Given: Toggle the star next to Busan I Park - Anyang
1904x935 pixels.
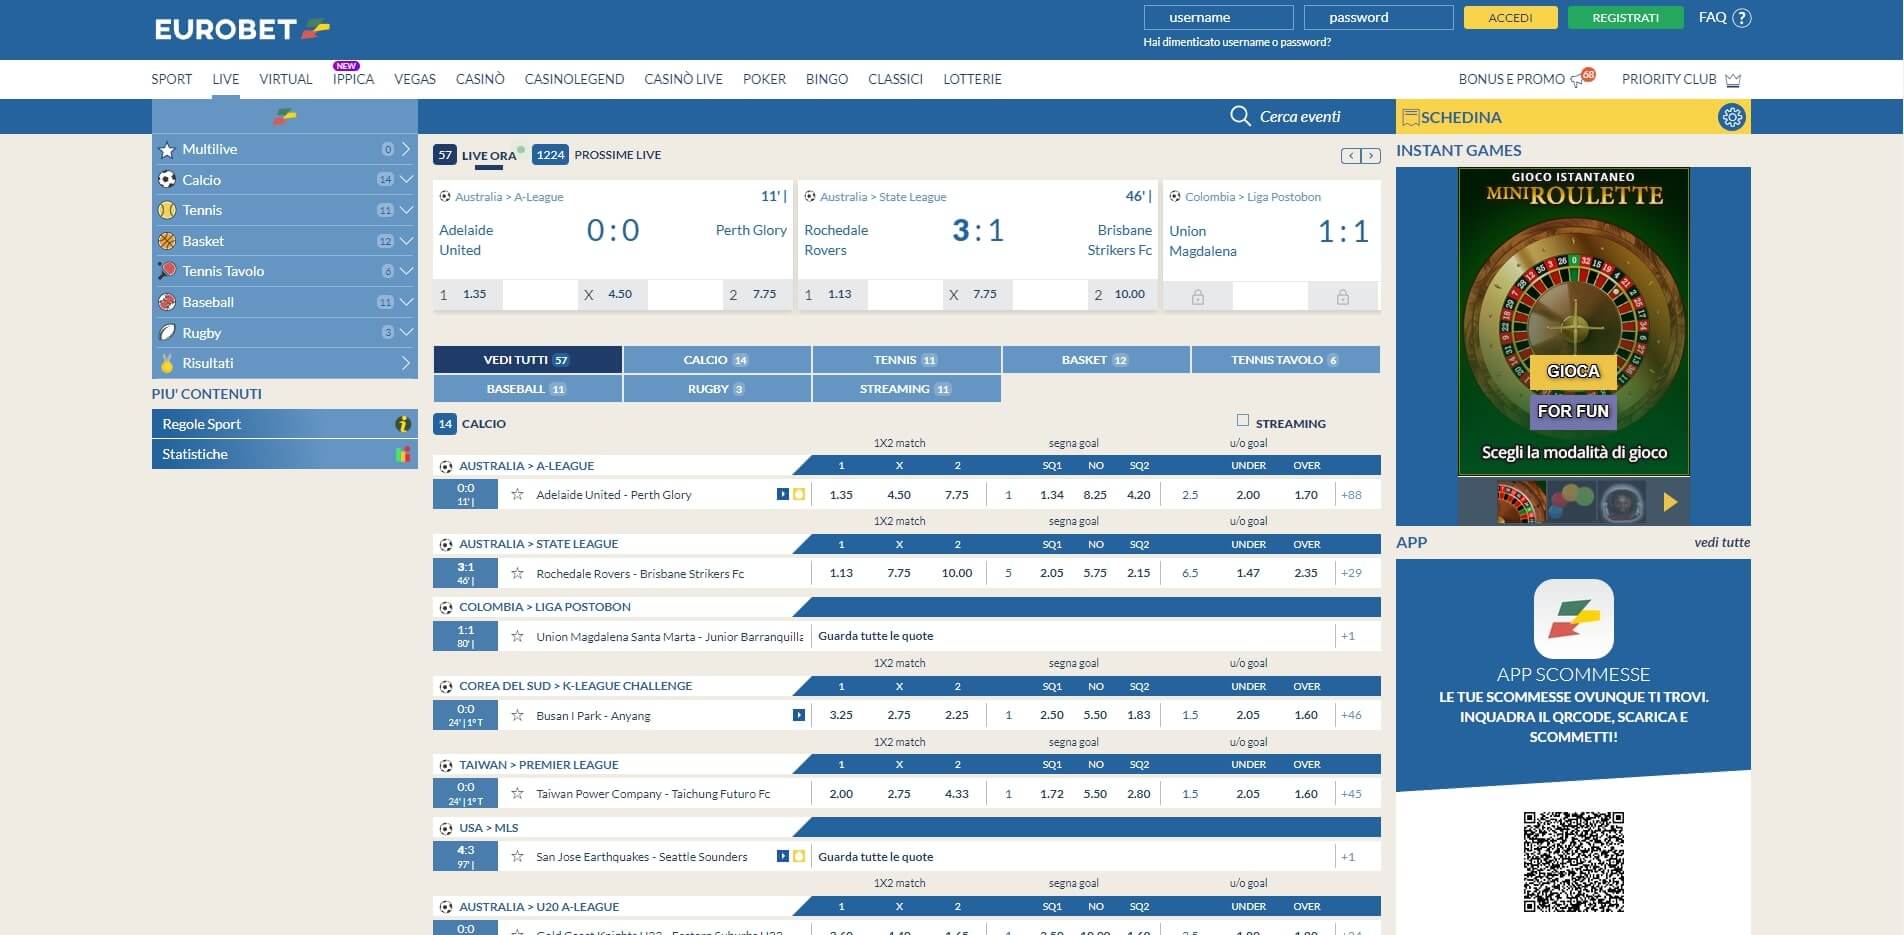Looking at the screenshot, I should pyautogui.click(x=517, y=715).
